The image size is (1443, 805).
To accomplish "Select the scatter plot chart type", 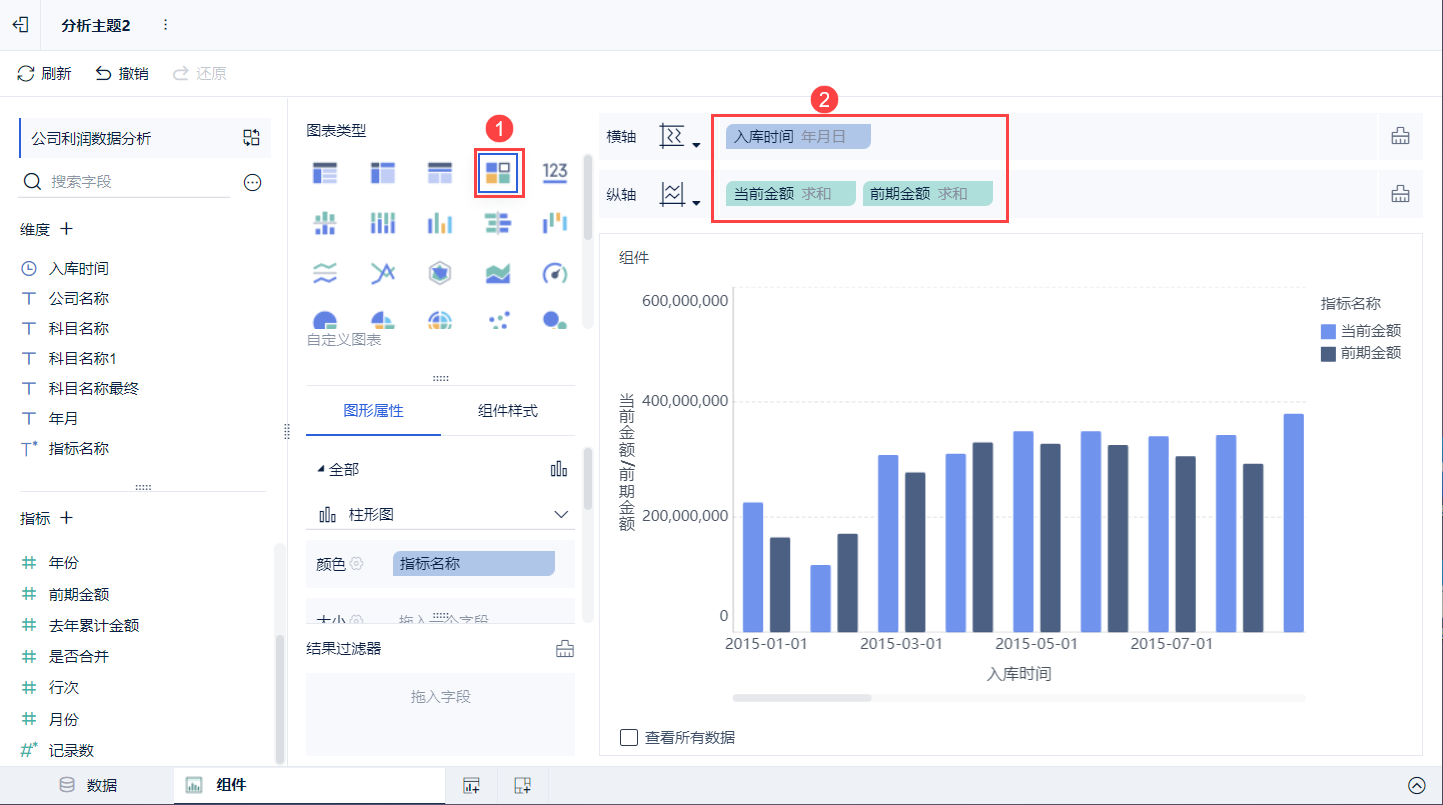I will 498,320.
